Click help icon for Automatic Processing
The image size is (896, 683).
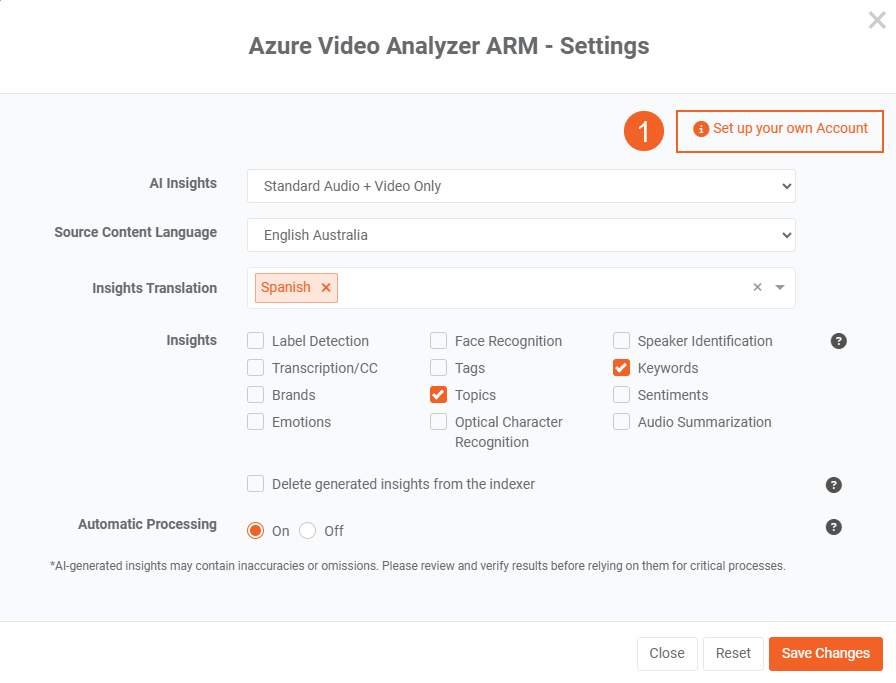(834, 527)
